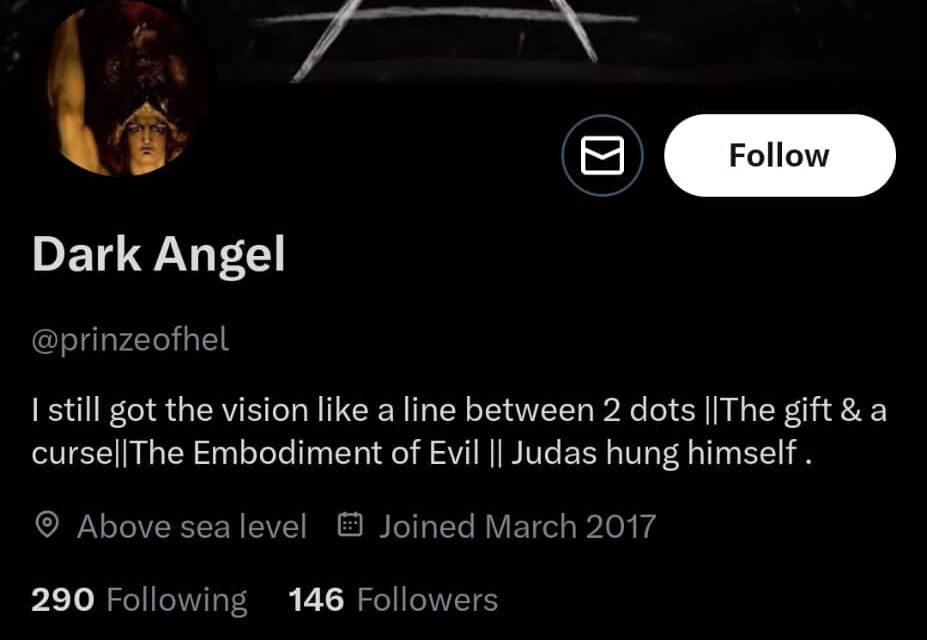Click 'Judas hung himself' in the bio
Screen dimensions: 927x640
point(654,453)
